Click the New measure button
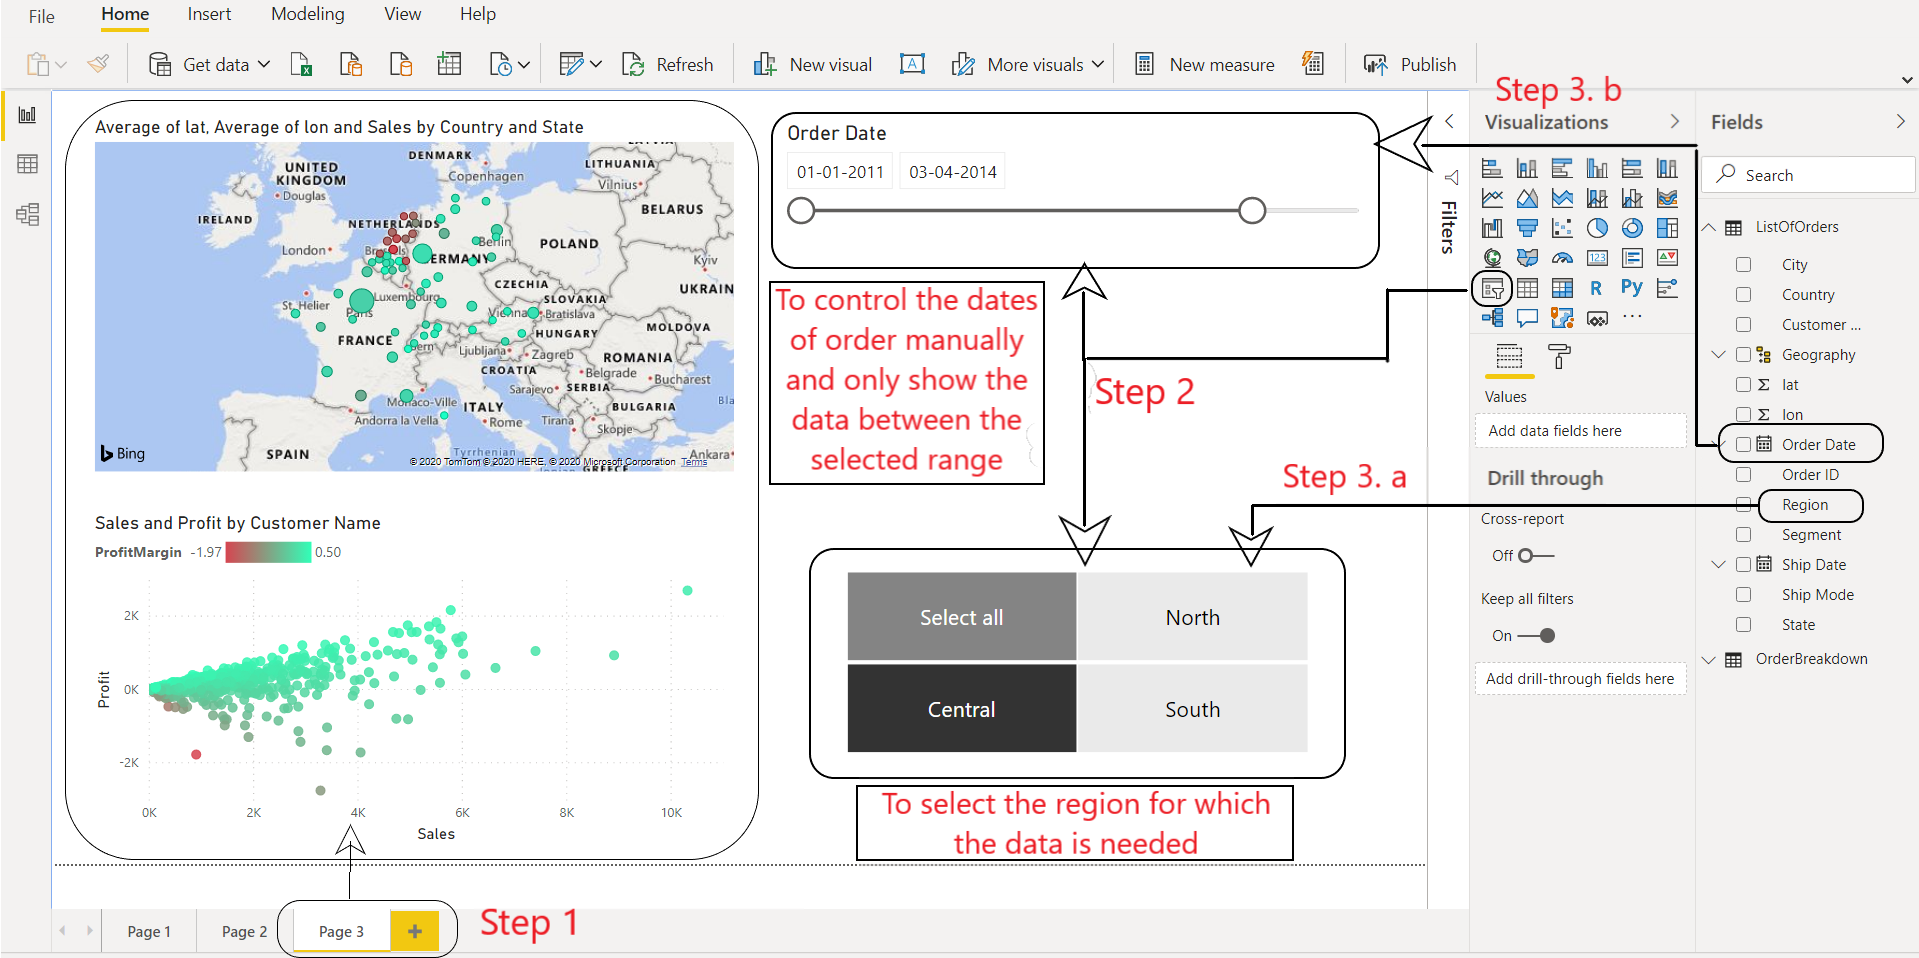The image size is (1919, 958). coord(1205,65)
